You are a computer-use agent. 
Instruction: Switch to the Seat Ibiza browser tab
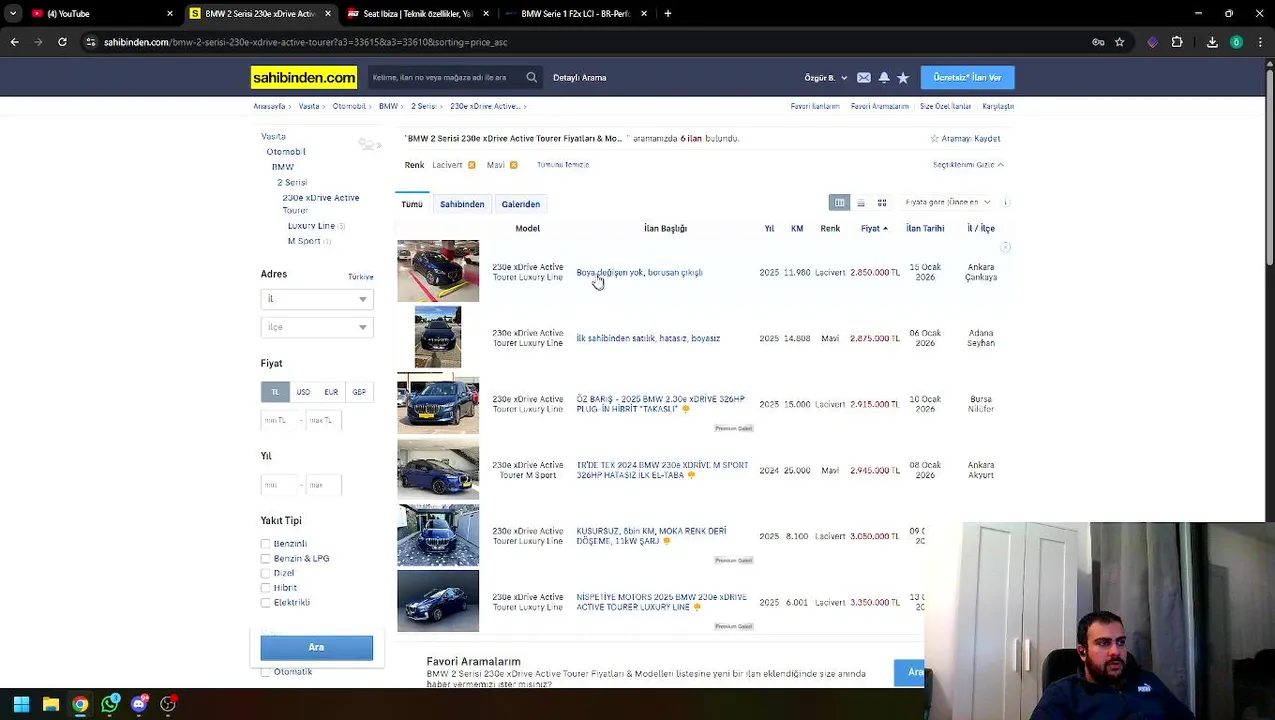point(418,14)
